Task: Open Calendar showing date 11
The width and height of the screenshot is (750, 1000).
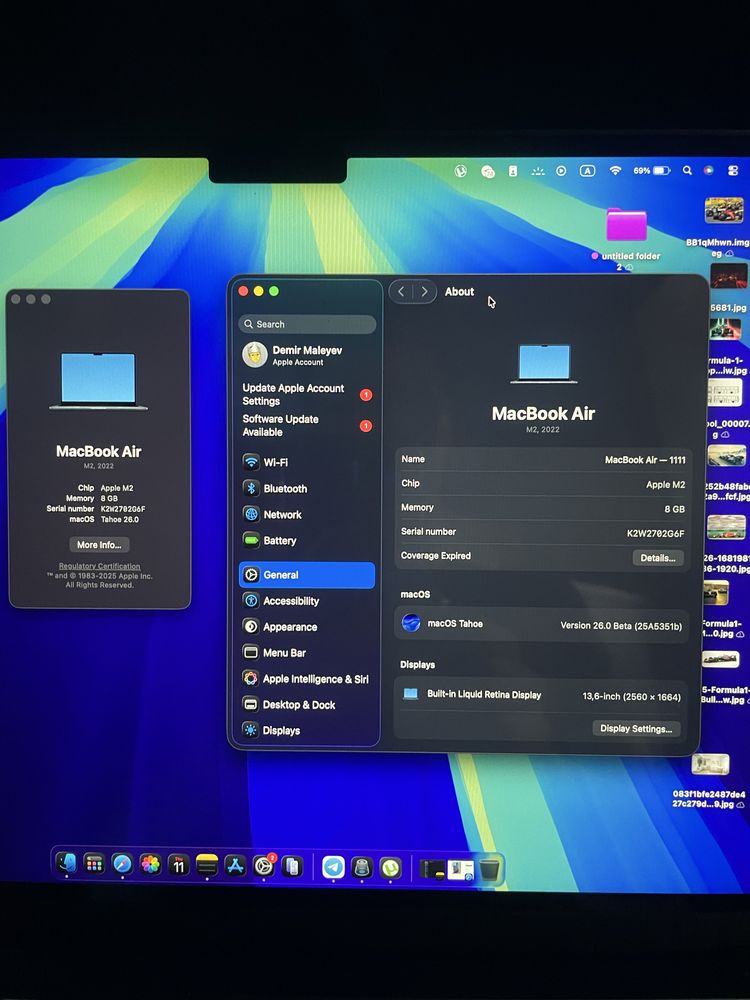Action: click(x=179, y=865)
